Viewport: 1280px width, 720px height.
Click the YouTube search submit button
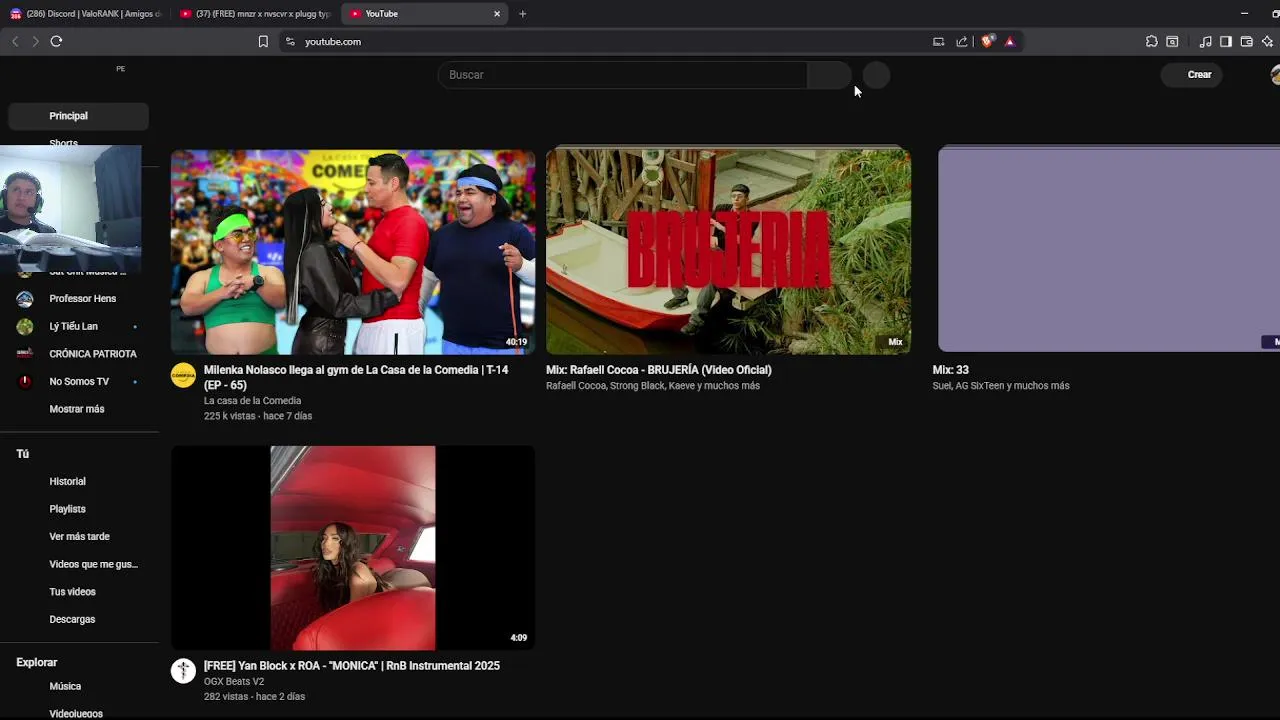(x=829, y=75)
